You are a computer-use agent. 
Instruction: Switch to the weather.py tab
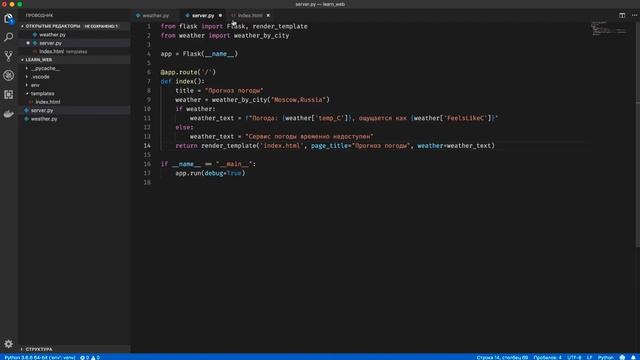coord(156,16)
